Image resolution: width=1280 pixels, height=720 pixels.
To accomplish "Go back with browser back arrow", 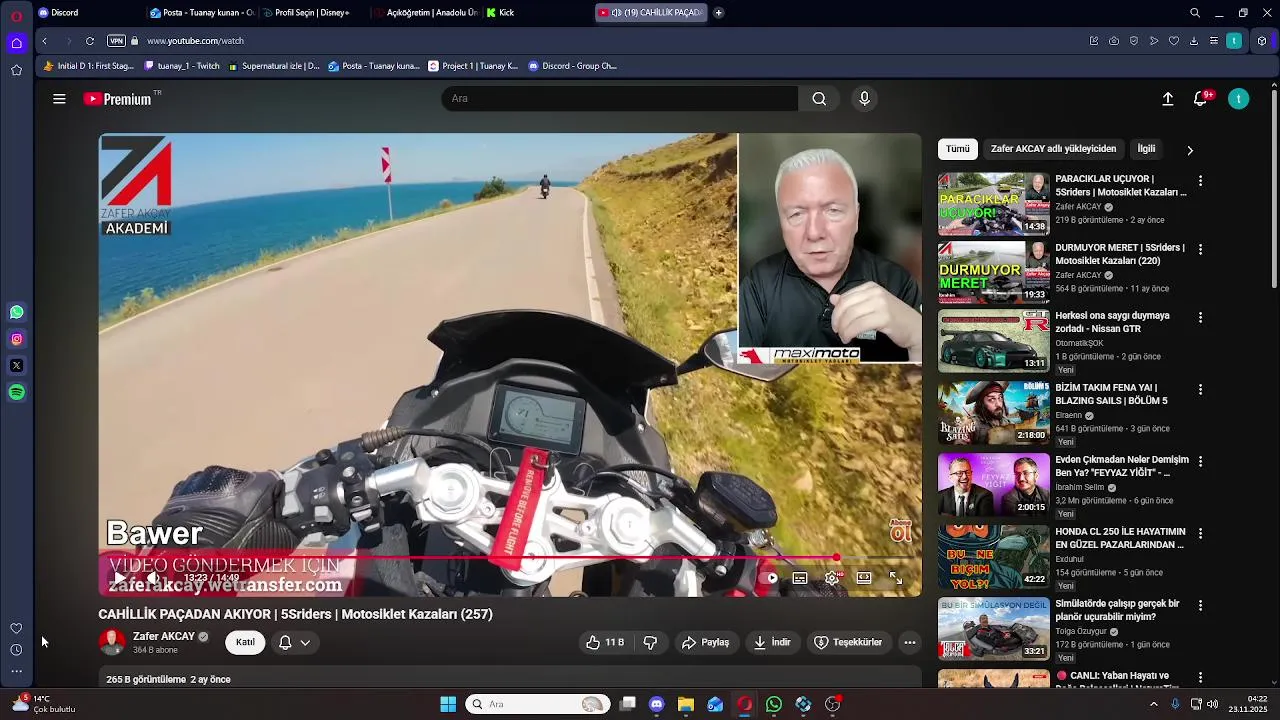I will click(x=44, y=41).
